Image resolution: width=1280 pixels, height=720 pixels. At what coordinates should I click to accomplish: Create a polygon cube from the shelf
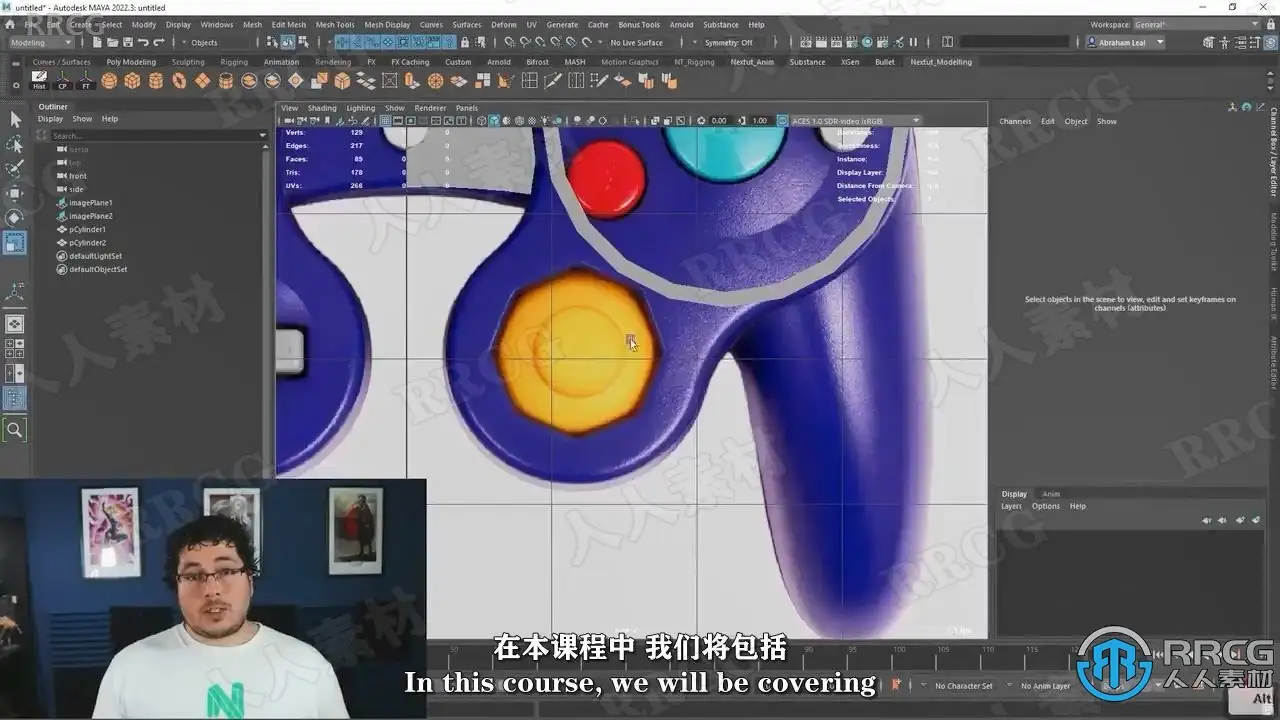tap(132, 81)
